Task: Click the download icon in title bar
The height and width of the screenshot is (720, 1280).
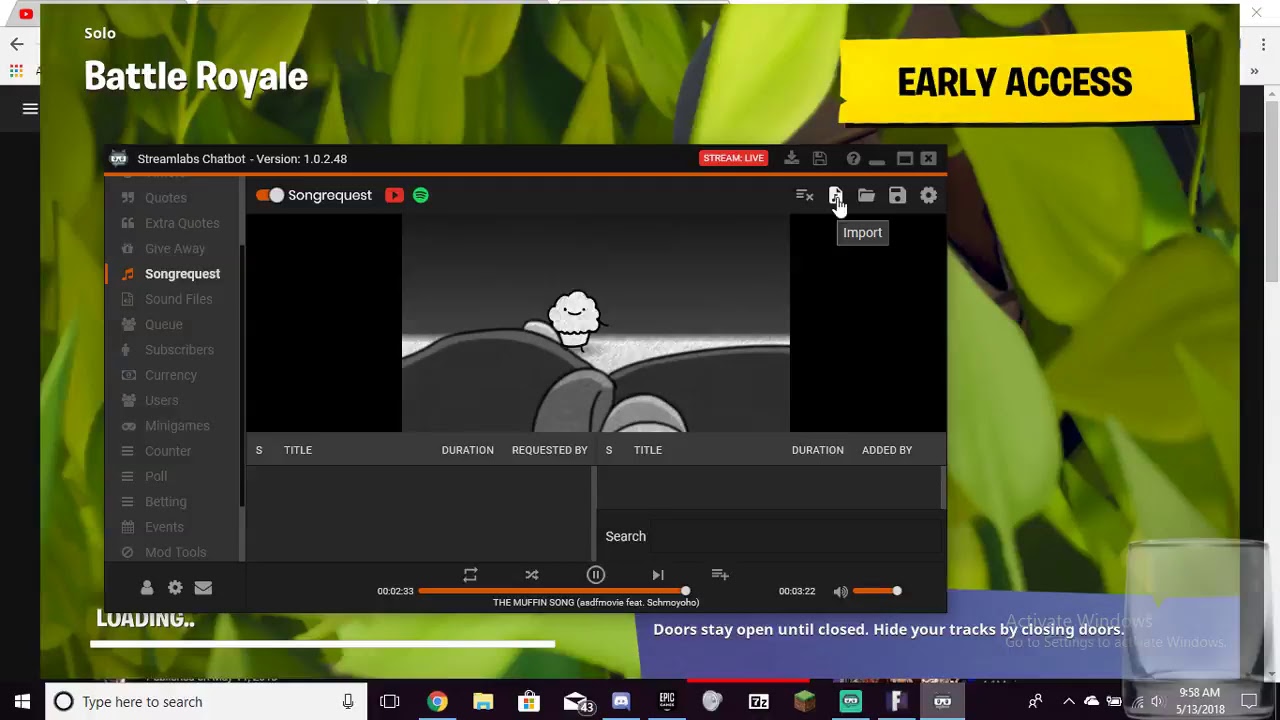Action: click(x=791, y=158)
